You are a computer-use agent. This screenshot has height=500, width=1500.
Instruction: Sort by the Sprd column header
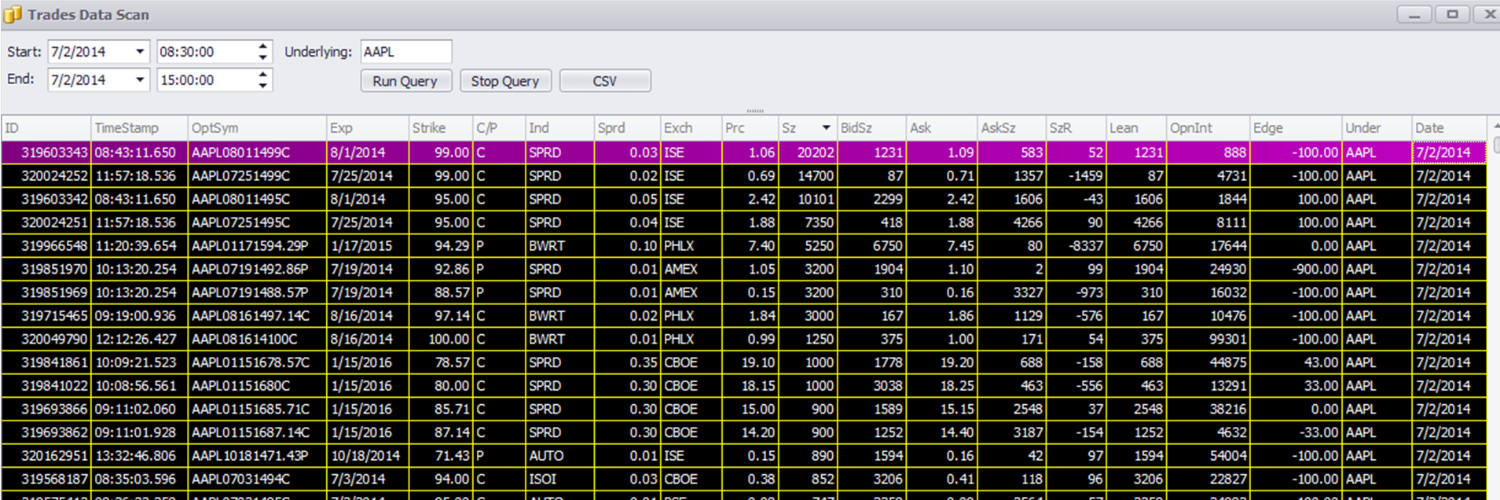[627, 128]
